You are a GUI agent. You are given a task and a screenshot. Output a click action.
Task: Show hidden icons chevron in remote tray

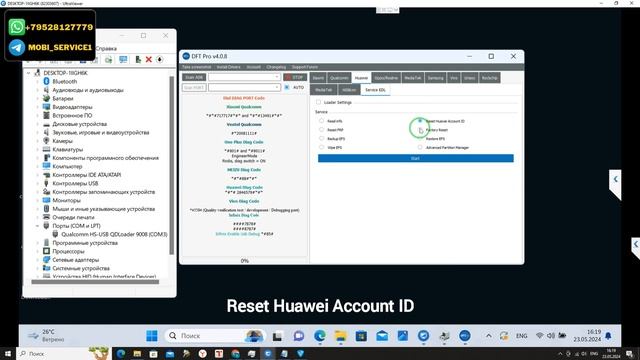point(489,336)
